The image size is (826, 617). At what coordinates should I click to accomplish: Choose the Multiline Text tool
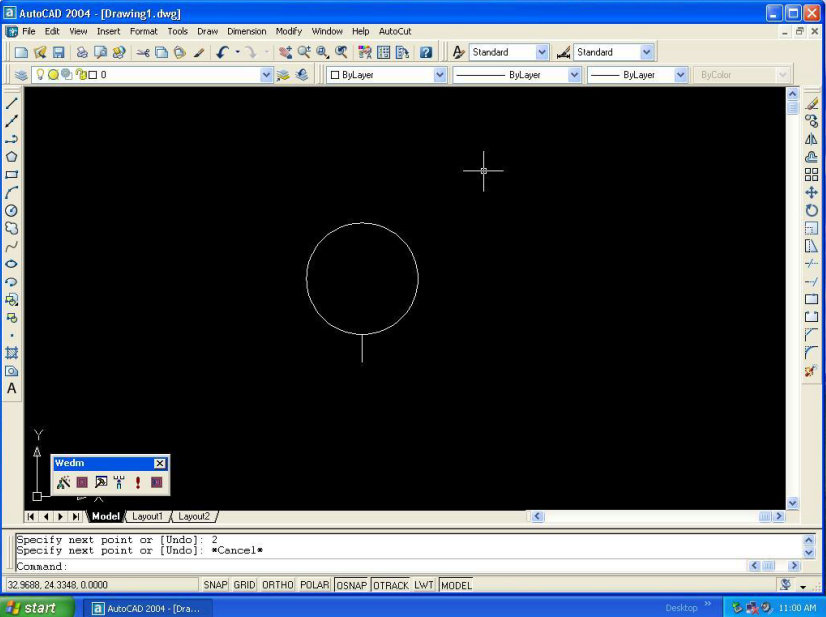point(12,388)
